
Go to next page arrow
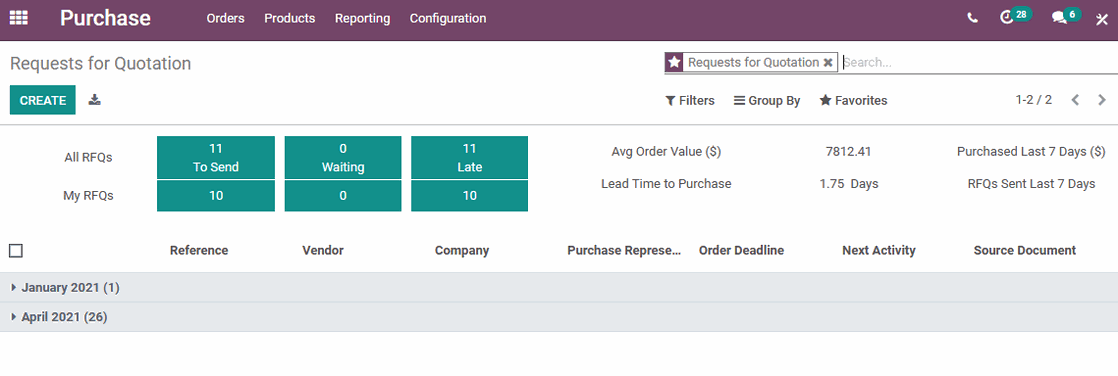click(1102, 100)
